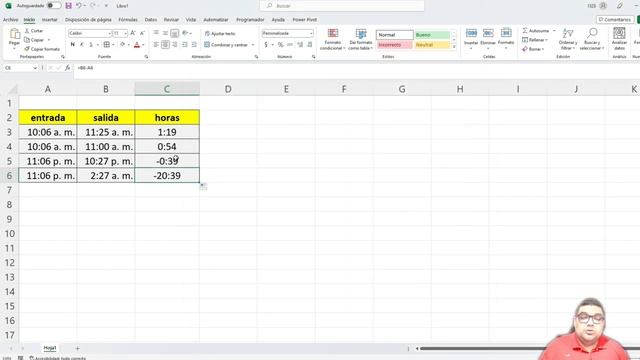Switch to the Insertar tab
This screenshot has height=360, width=640.
tap(50, 20)
